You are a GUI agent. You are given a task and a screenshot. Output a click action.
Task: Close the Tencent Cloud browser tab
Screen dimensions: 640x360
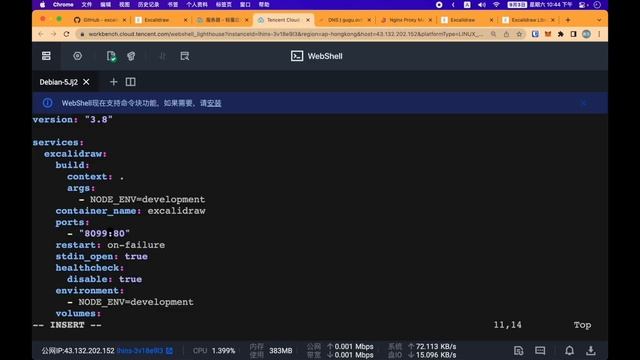(x=308, y=20)
